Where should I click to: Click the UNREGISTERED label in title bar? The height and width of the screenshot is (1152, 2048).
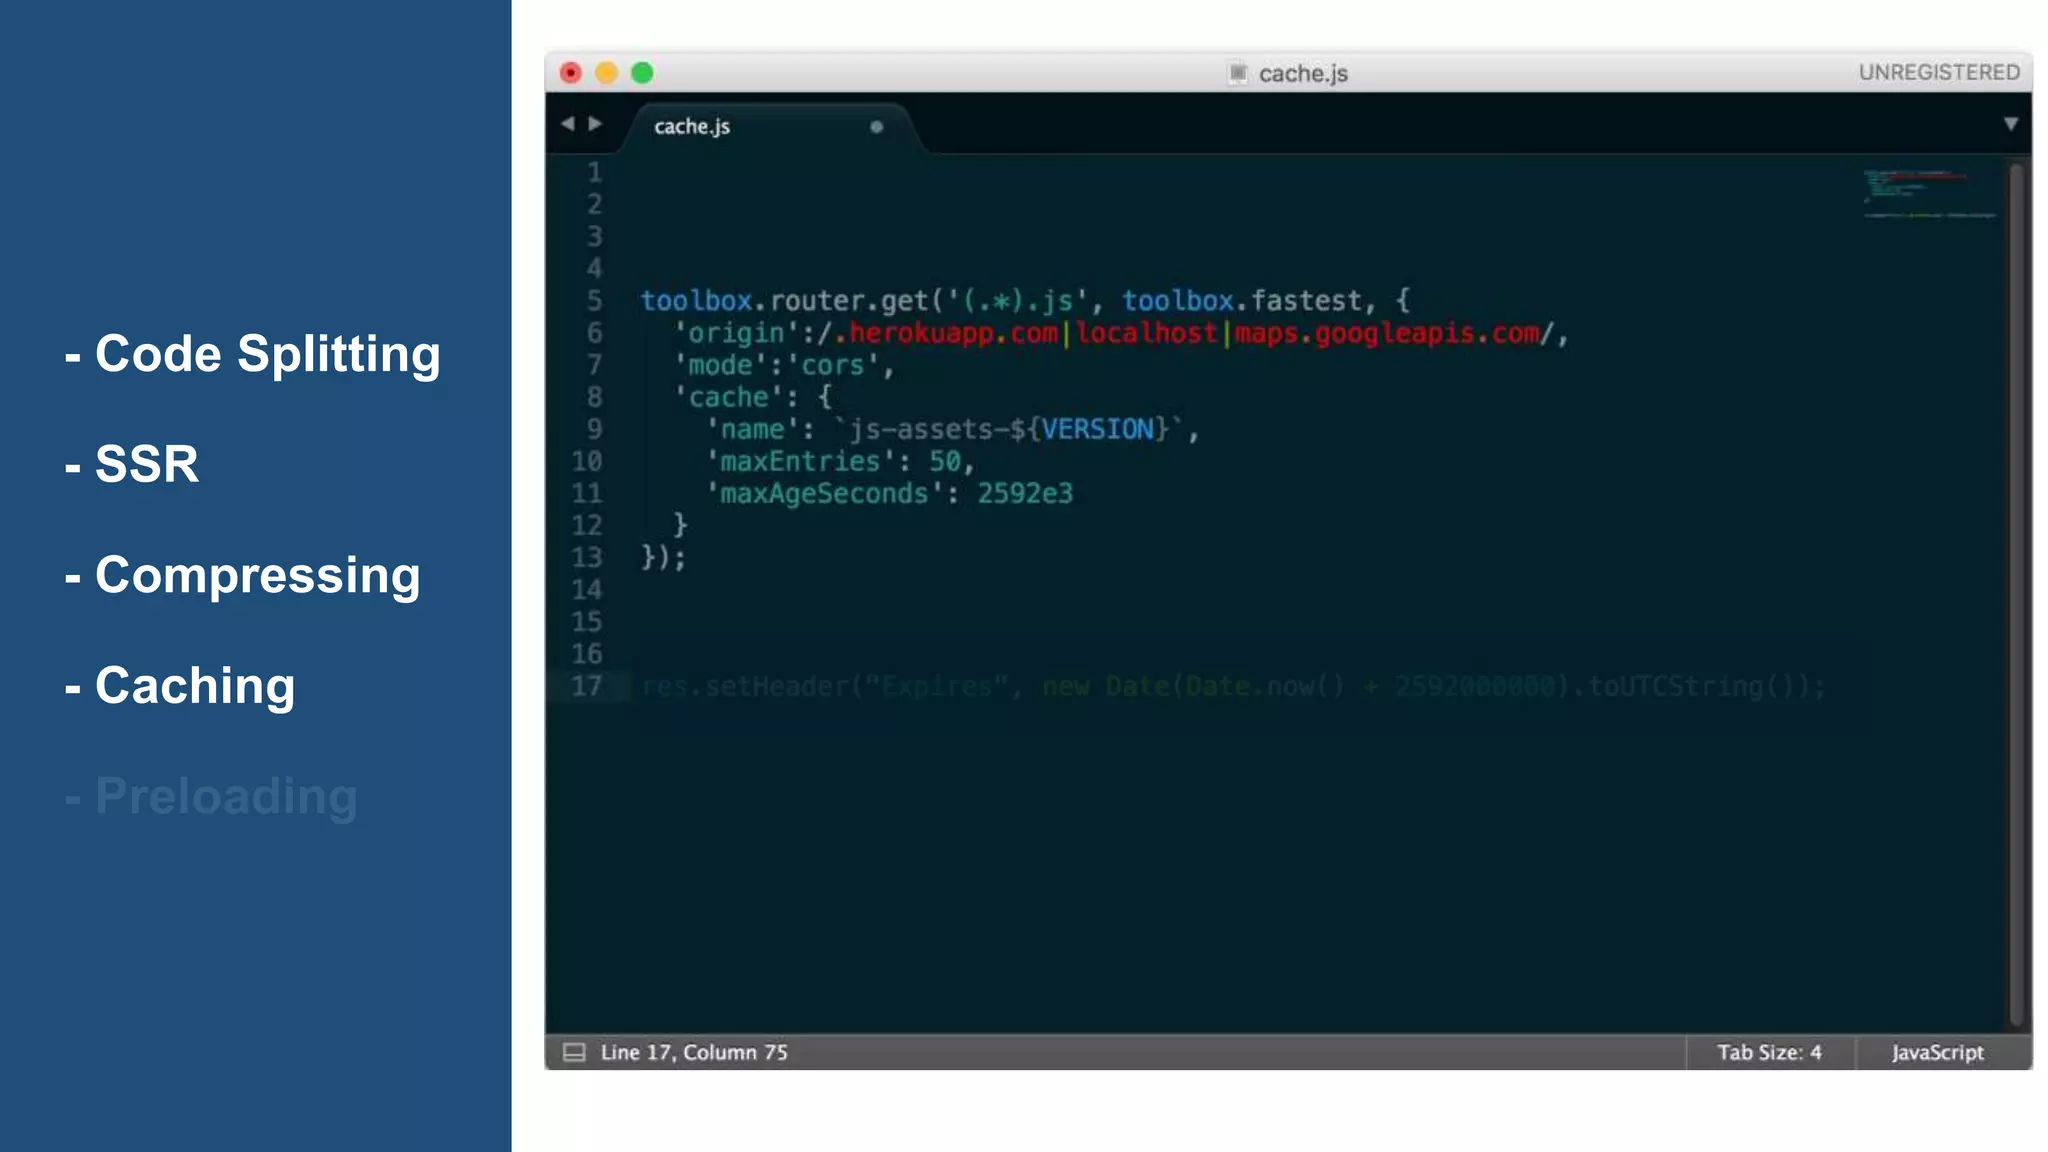(x=1939, y=72)
